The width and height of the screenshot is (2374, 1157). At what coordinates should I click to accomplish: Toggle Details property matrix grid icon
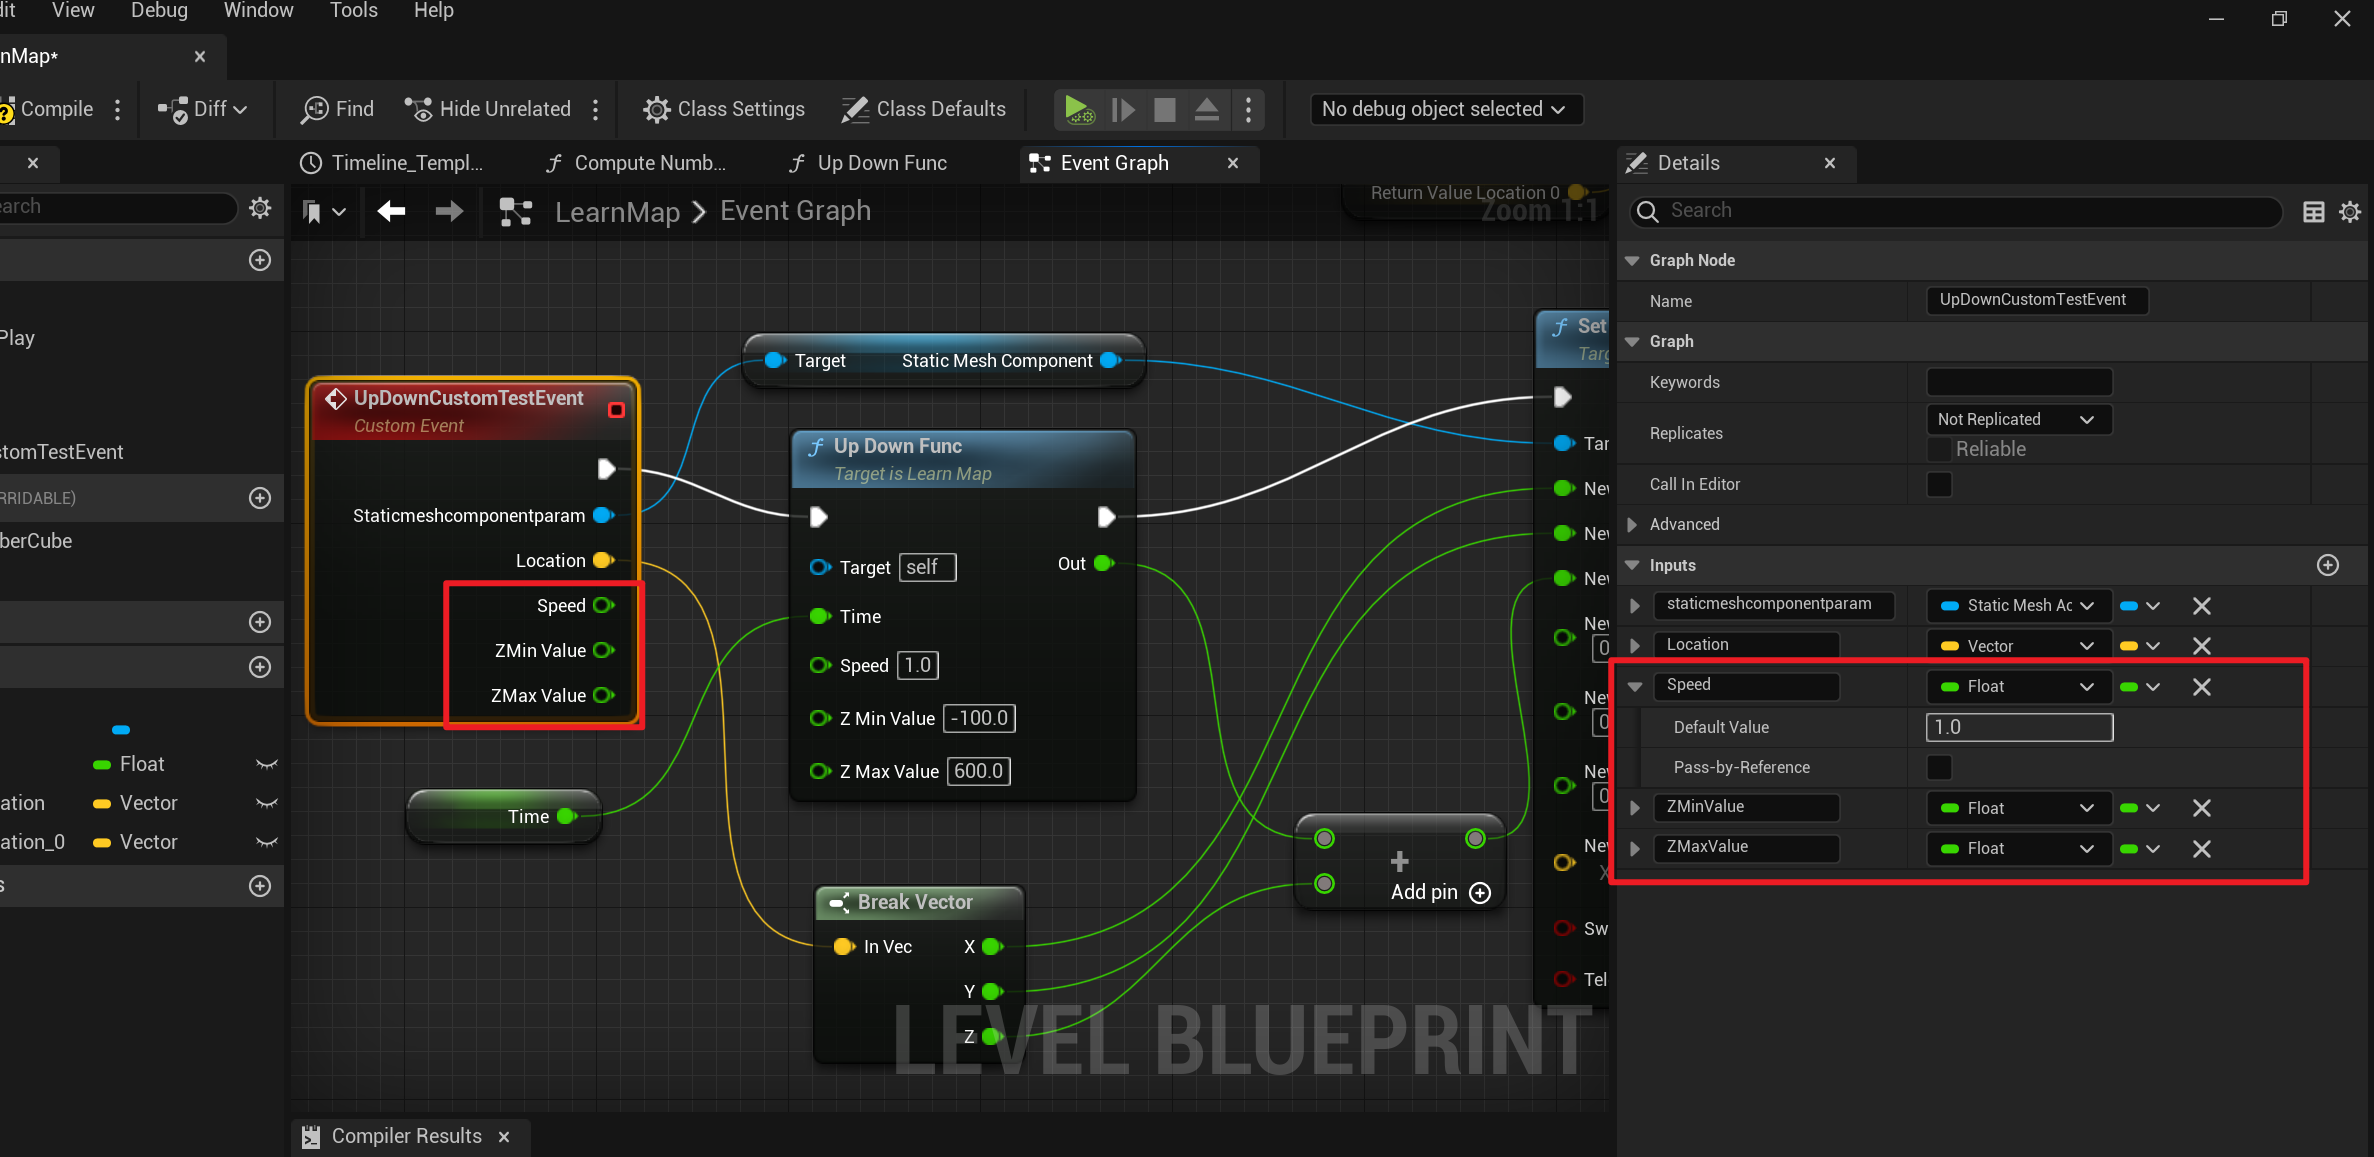2314,211
